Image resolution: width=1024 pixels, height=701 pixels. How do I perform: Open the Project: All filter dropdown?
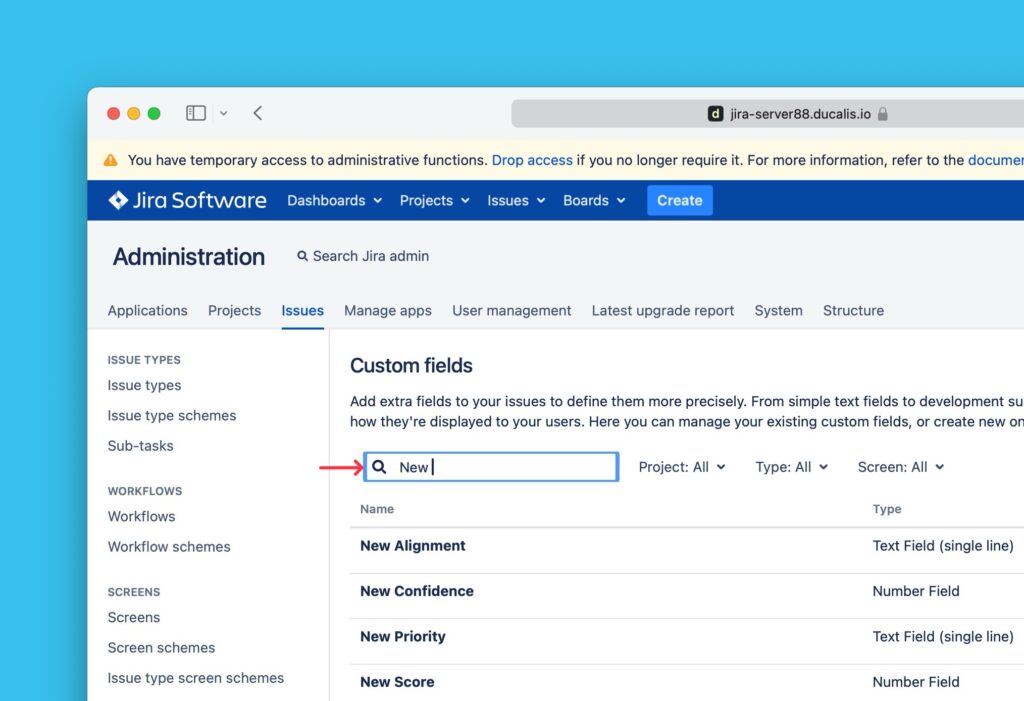pos(681,467)
